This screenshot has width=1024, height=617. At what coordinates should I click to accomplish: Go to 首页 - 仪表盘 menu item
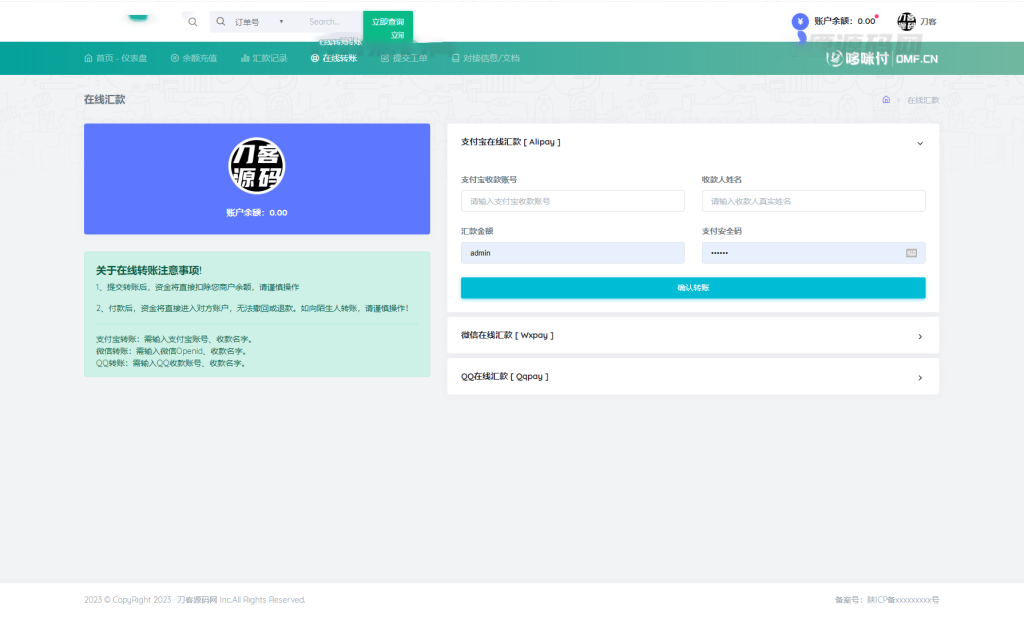click(116, 58)
